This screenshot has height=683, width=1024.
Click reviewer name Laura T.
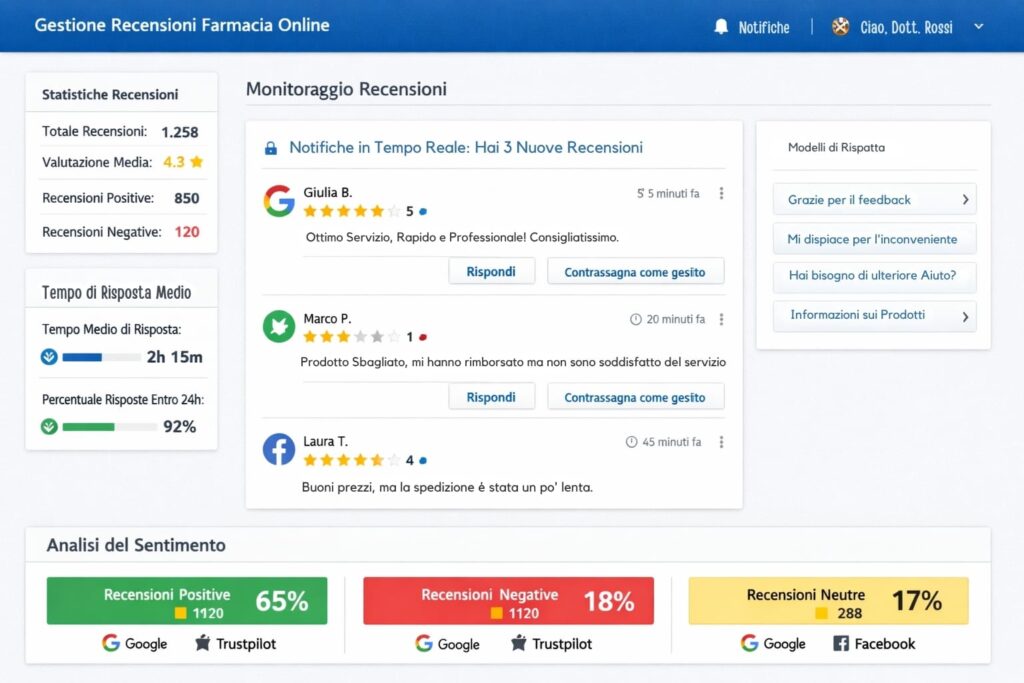[x=325, y=441]
